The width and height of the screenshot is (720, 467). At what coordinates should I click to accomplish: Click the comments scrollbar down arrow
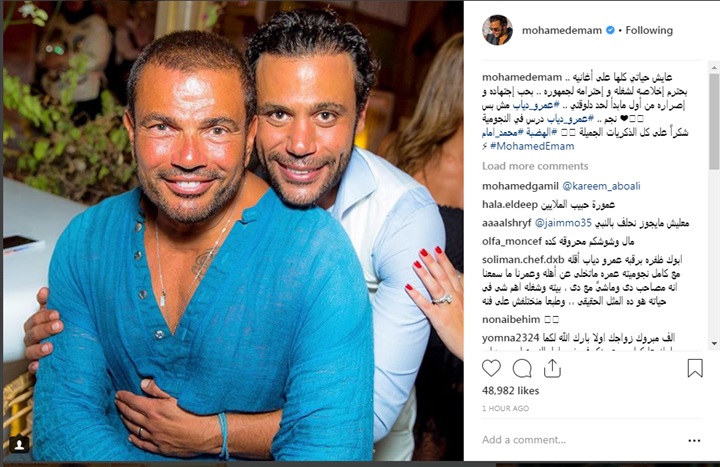tap(714, 343)
